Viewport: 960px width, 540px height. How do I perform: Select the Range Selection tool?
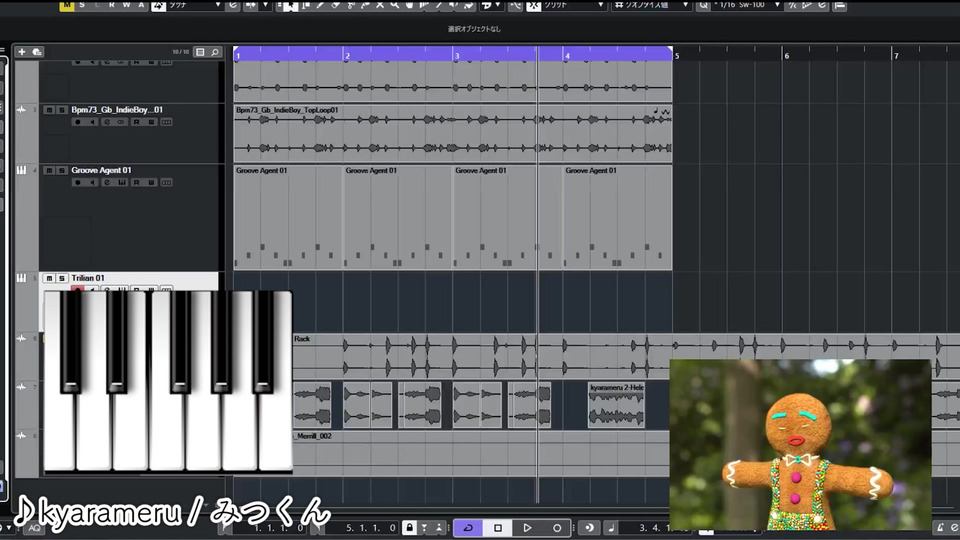305,5
